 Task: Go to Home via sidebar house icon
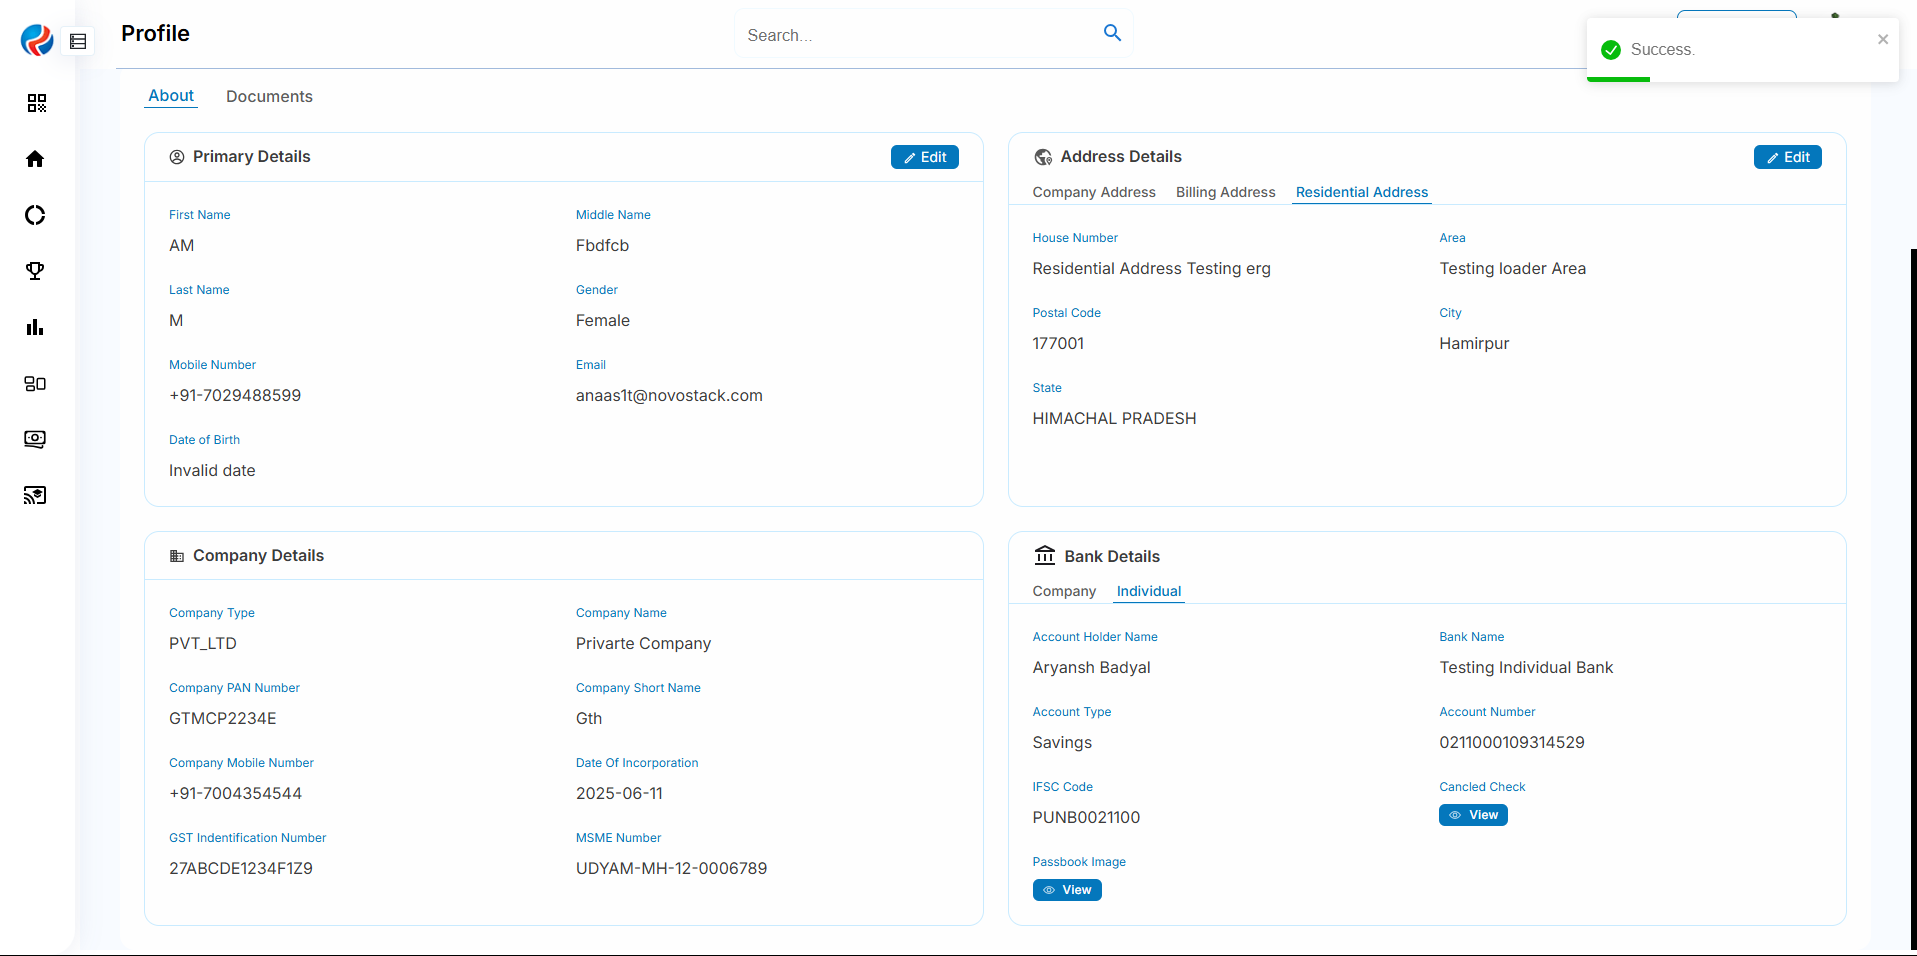point(35,159)
